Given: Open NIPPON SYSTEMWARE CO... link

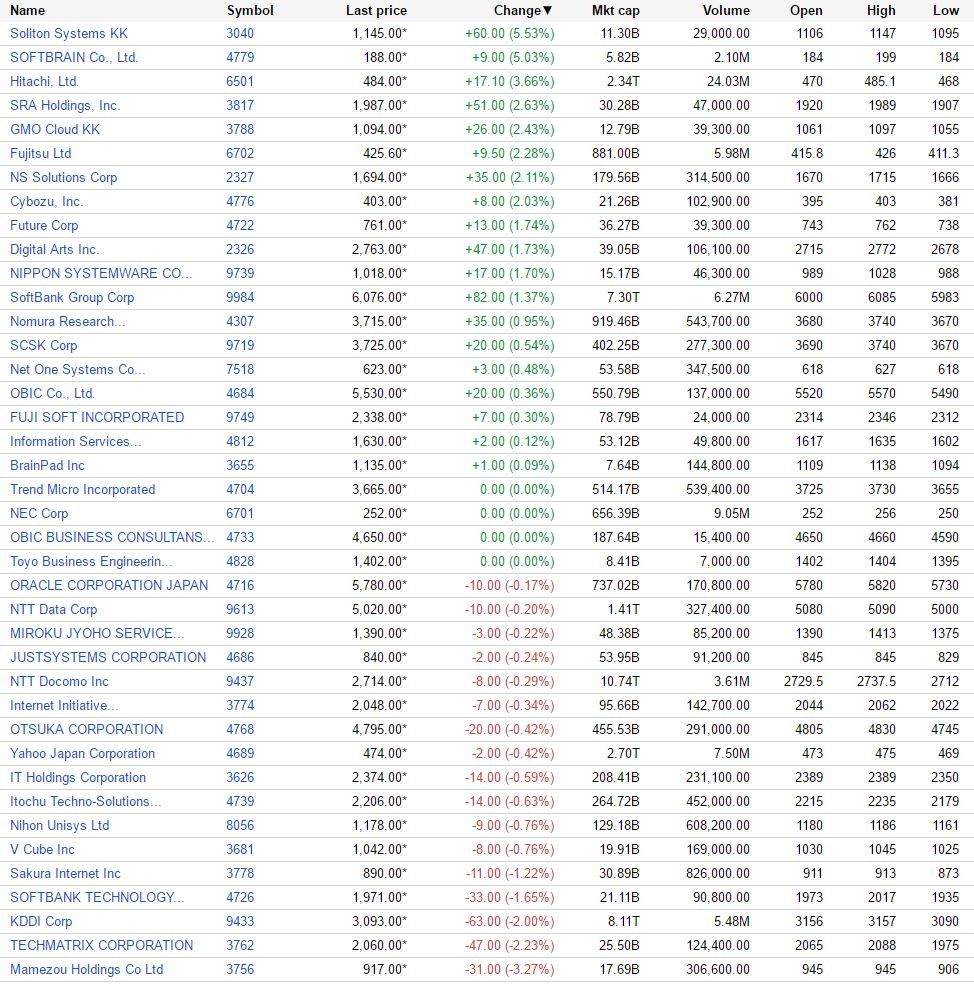Looking at the screenshot, I should coord(101,274).
